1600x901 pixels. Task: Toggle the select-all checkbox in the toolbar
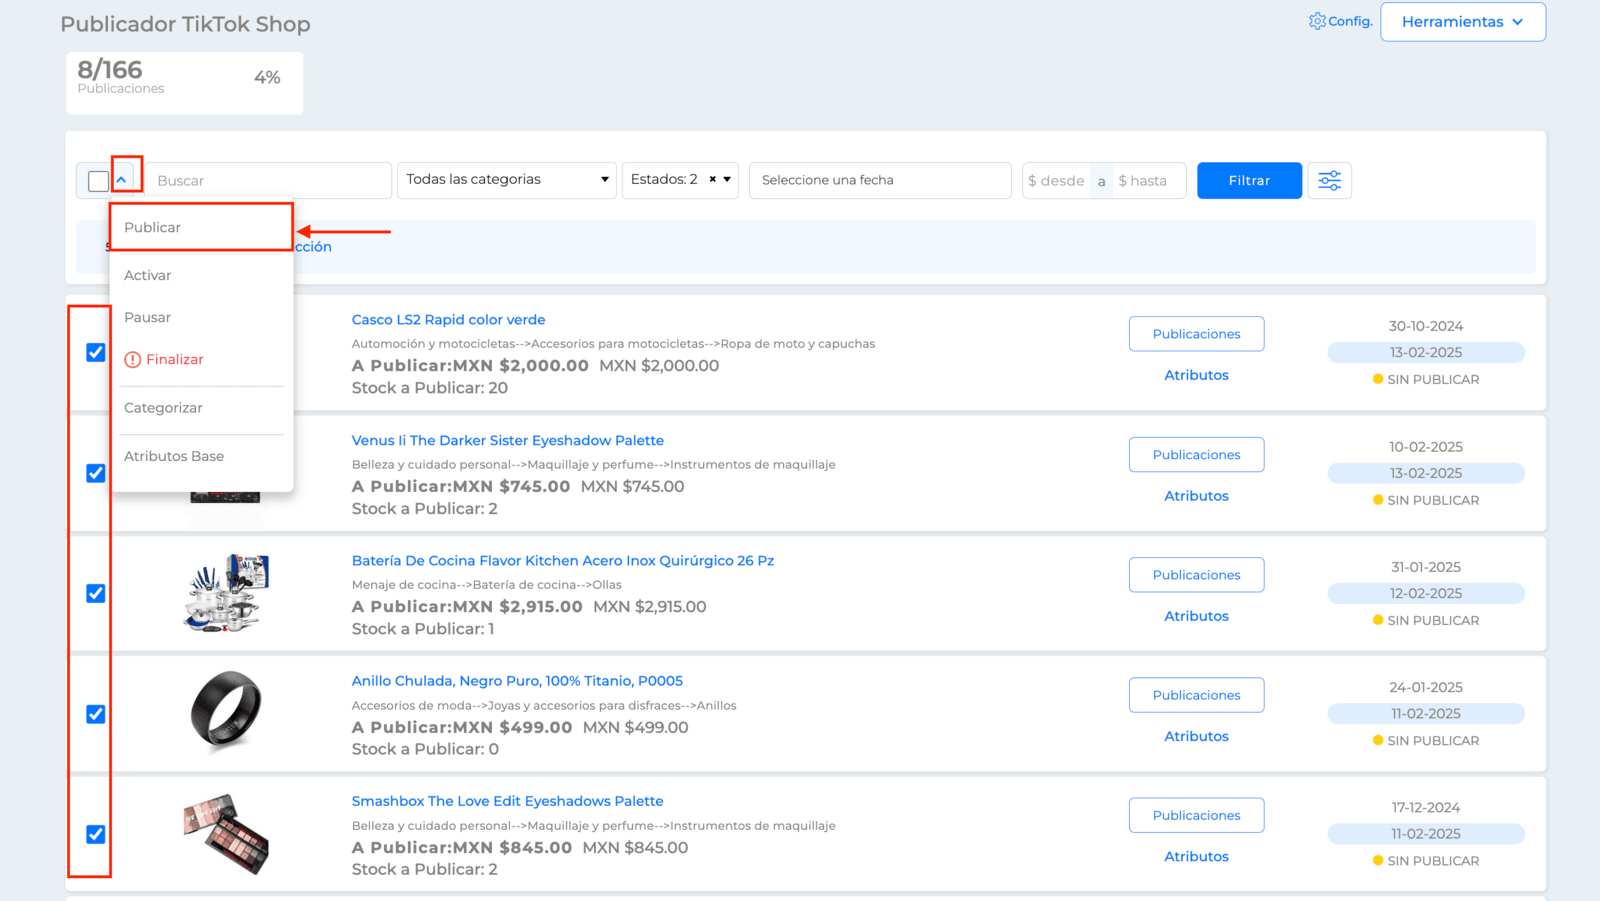click(98, 181)
